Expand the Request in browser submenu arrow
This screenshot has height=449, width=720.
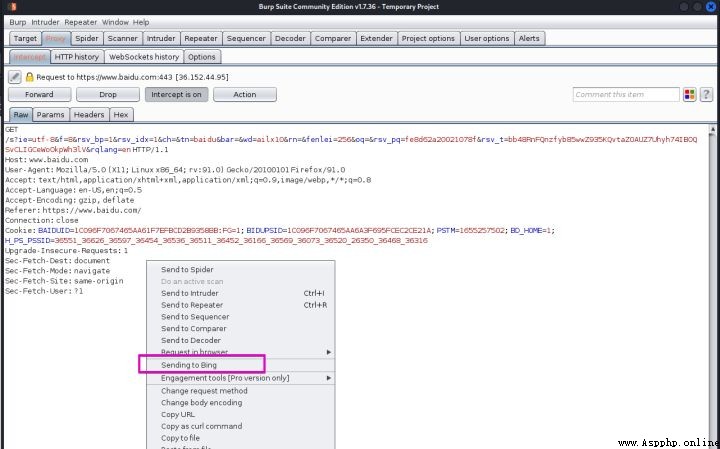(x=329, y=352)
